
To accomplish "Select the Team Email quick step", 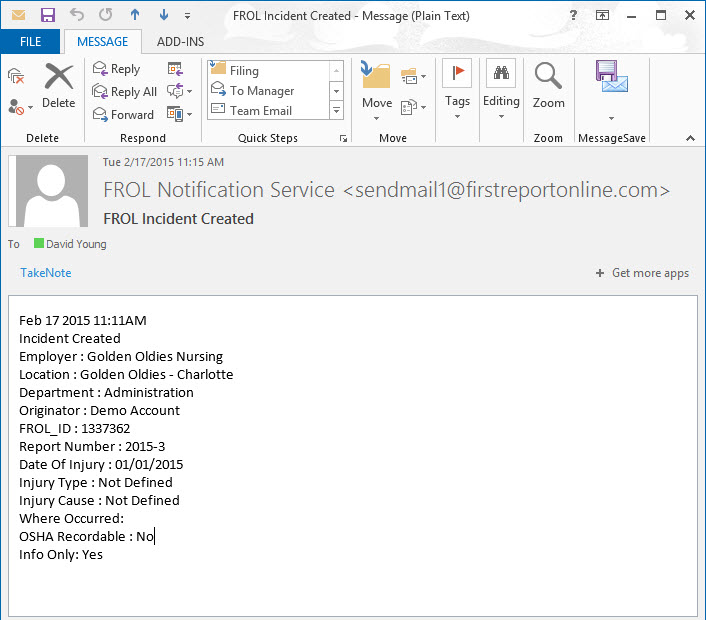I will coord(260,111).
